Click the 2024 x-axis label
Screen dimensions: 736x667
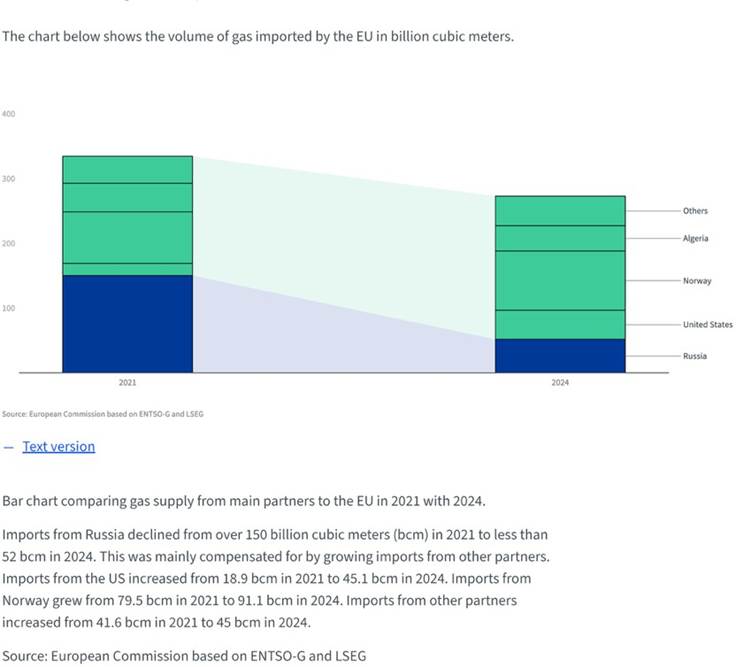[560, 383]
